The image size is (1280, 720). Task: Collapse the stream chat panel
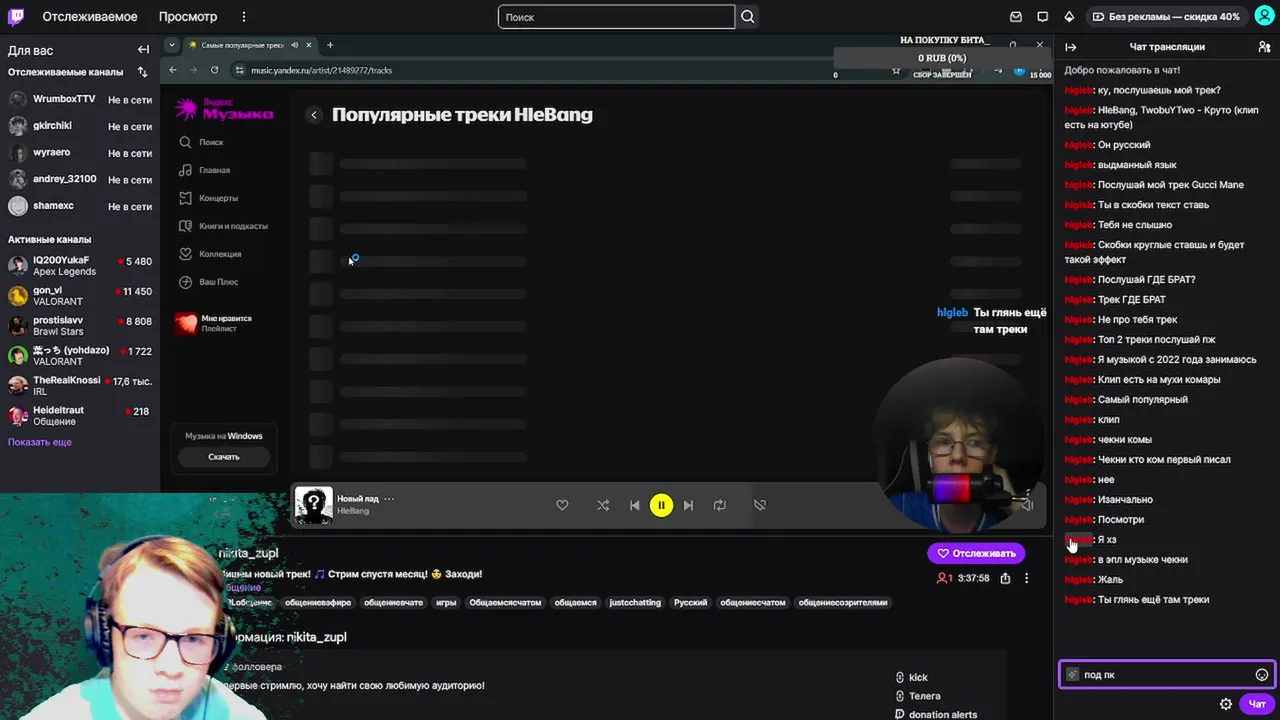click(x=1070, y=47)
